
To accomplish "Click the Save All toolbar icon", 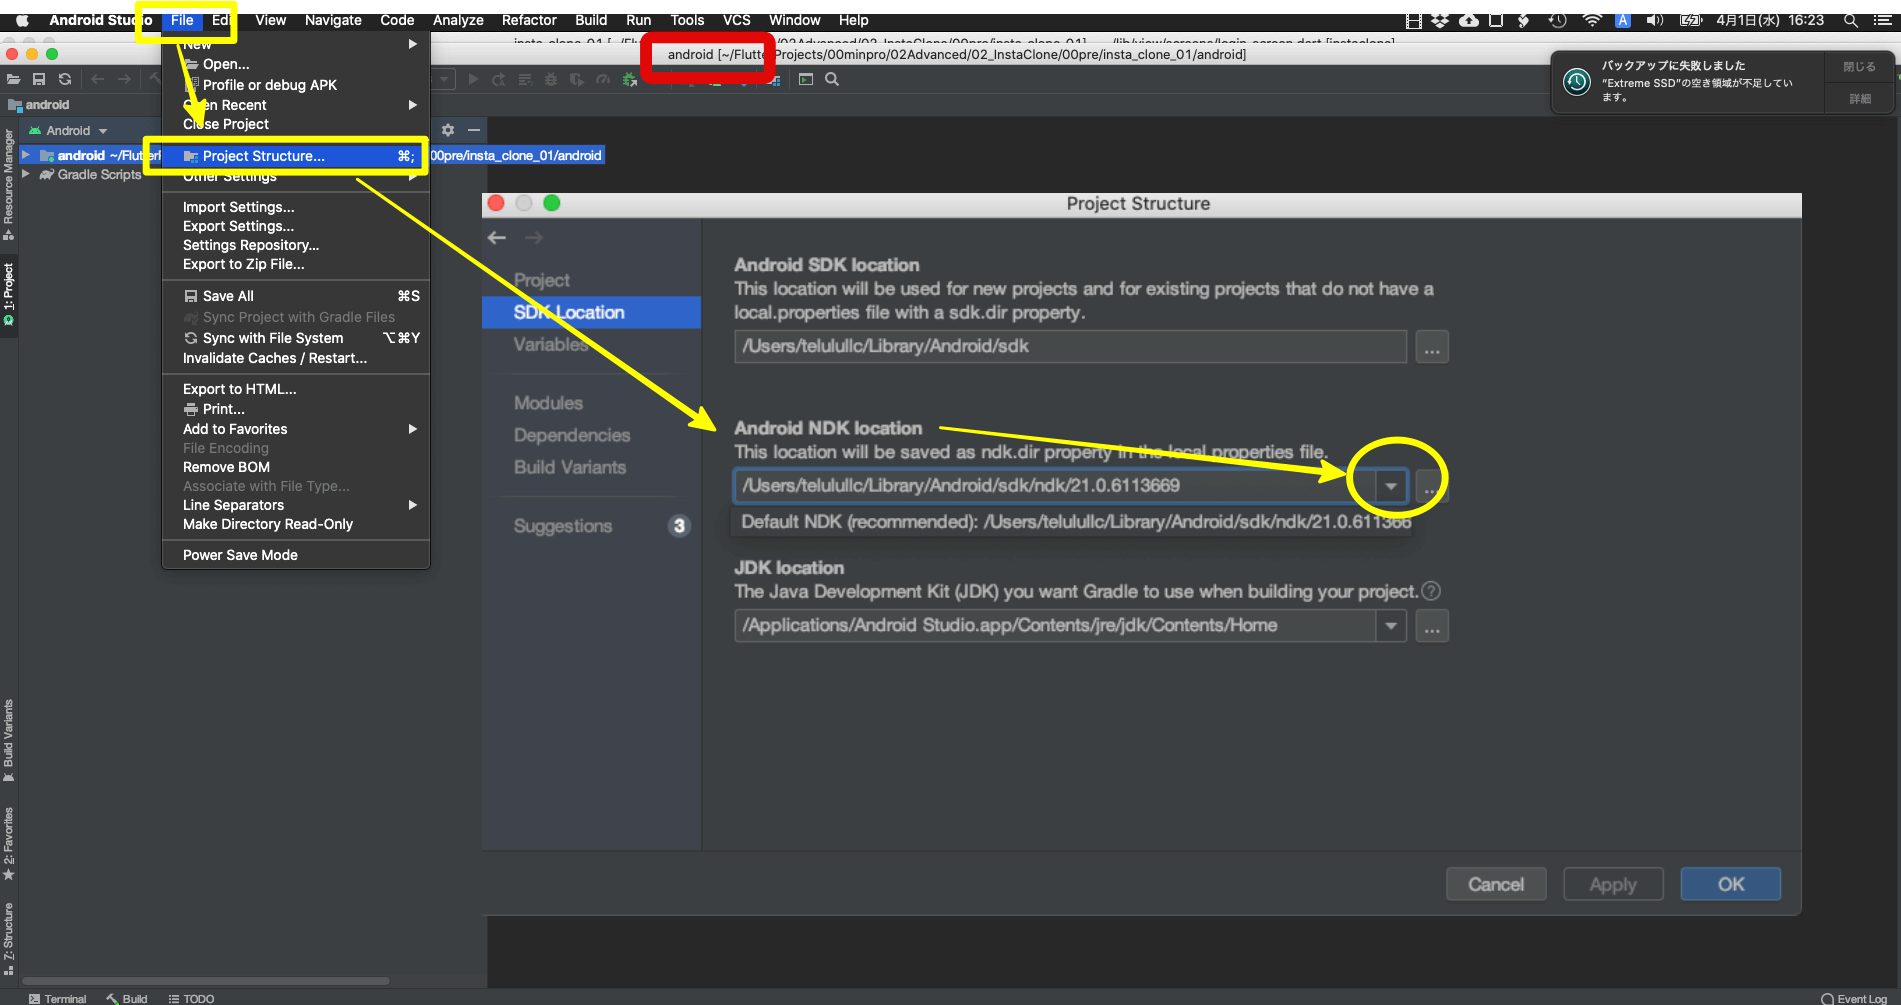I will point(39,79).
